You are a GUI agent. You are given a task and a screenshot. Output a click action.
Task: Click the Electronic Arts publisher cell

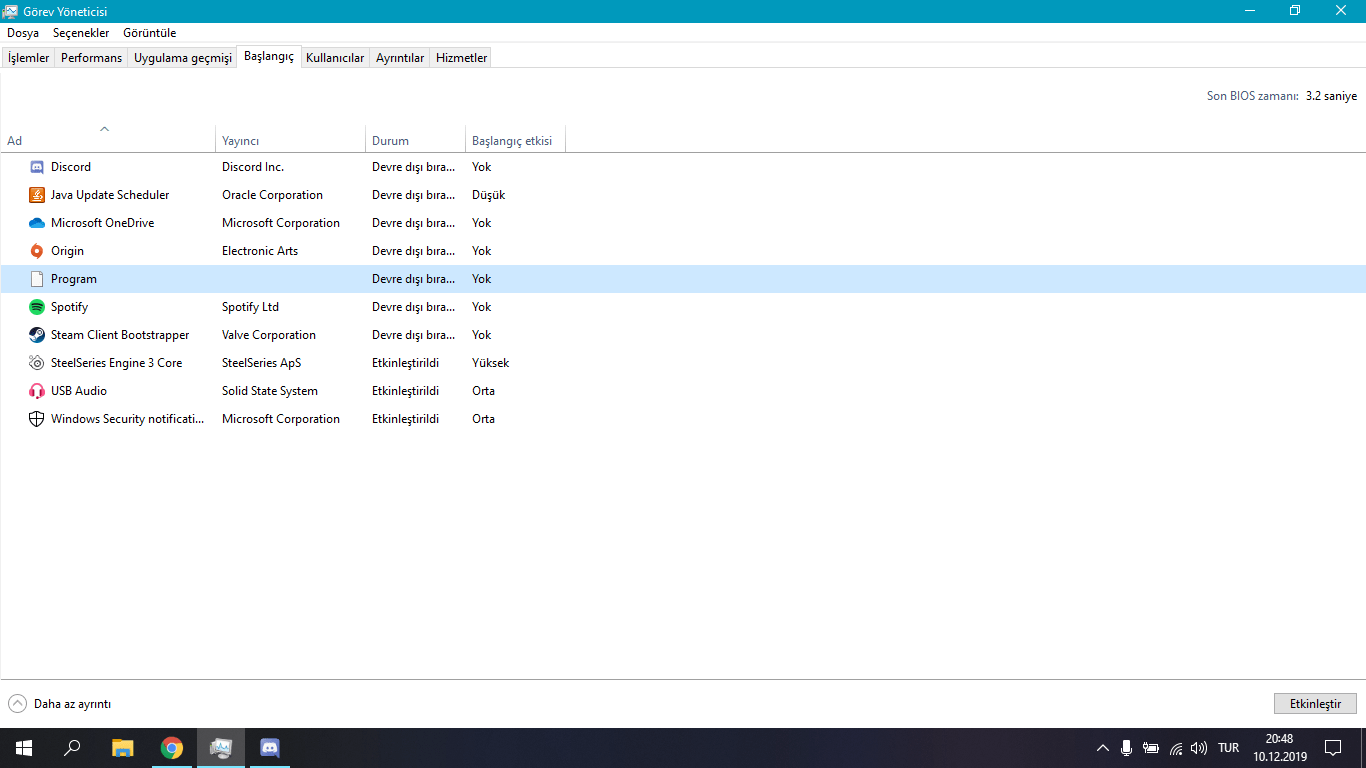tap(260, 251)
